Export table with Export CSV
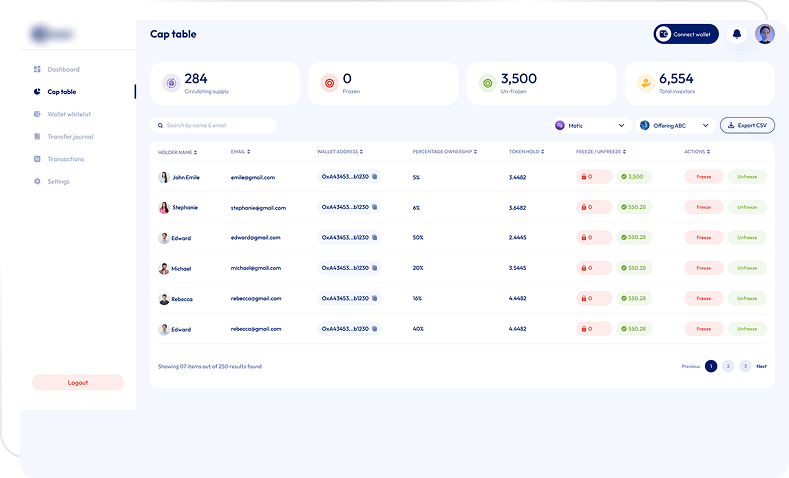 pos(747,126)
